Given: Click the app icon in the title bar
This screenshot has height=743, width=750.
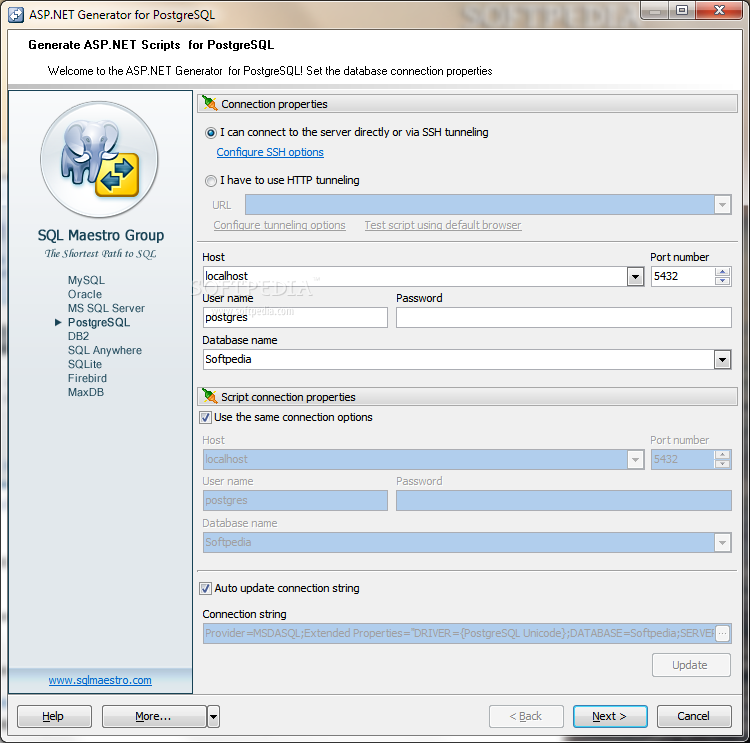Looking at the screenshot, I should [16, 15].
